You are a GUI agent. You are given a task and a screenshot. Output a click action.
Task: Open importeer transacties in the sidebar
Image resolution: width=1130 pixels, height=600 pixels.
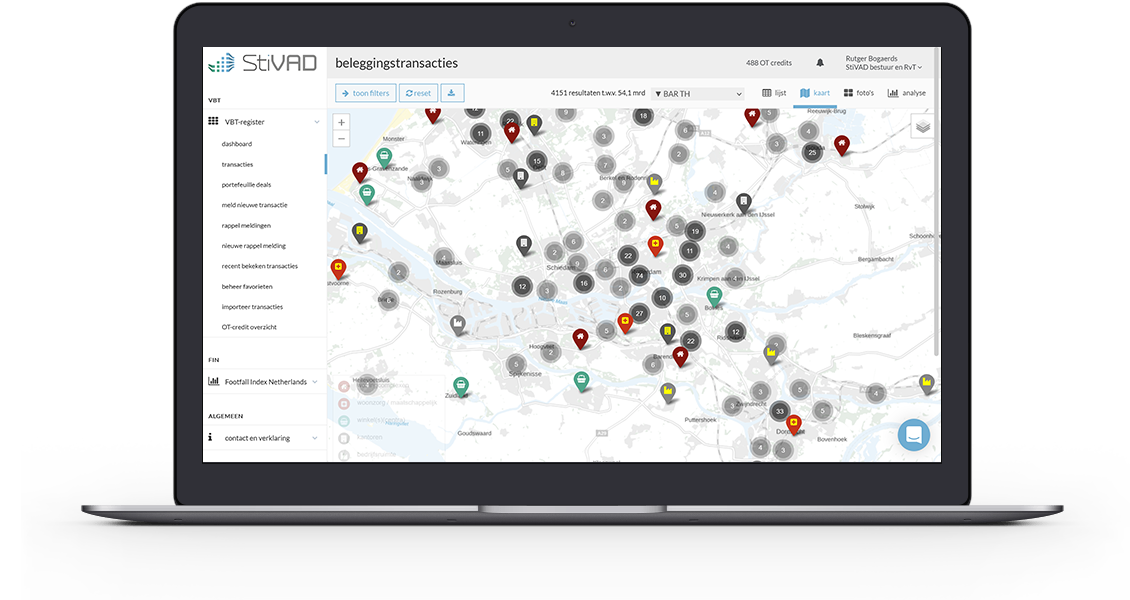252,307
